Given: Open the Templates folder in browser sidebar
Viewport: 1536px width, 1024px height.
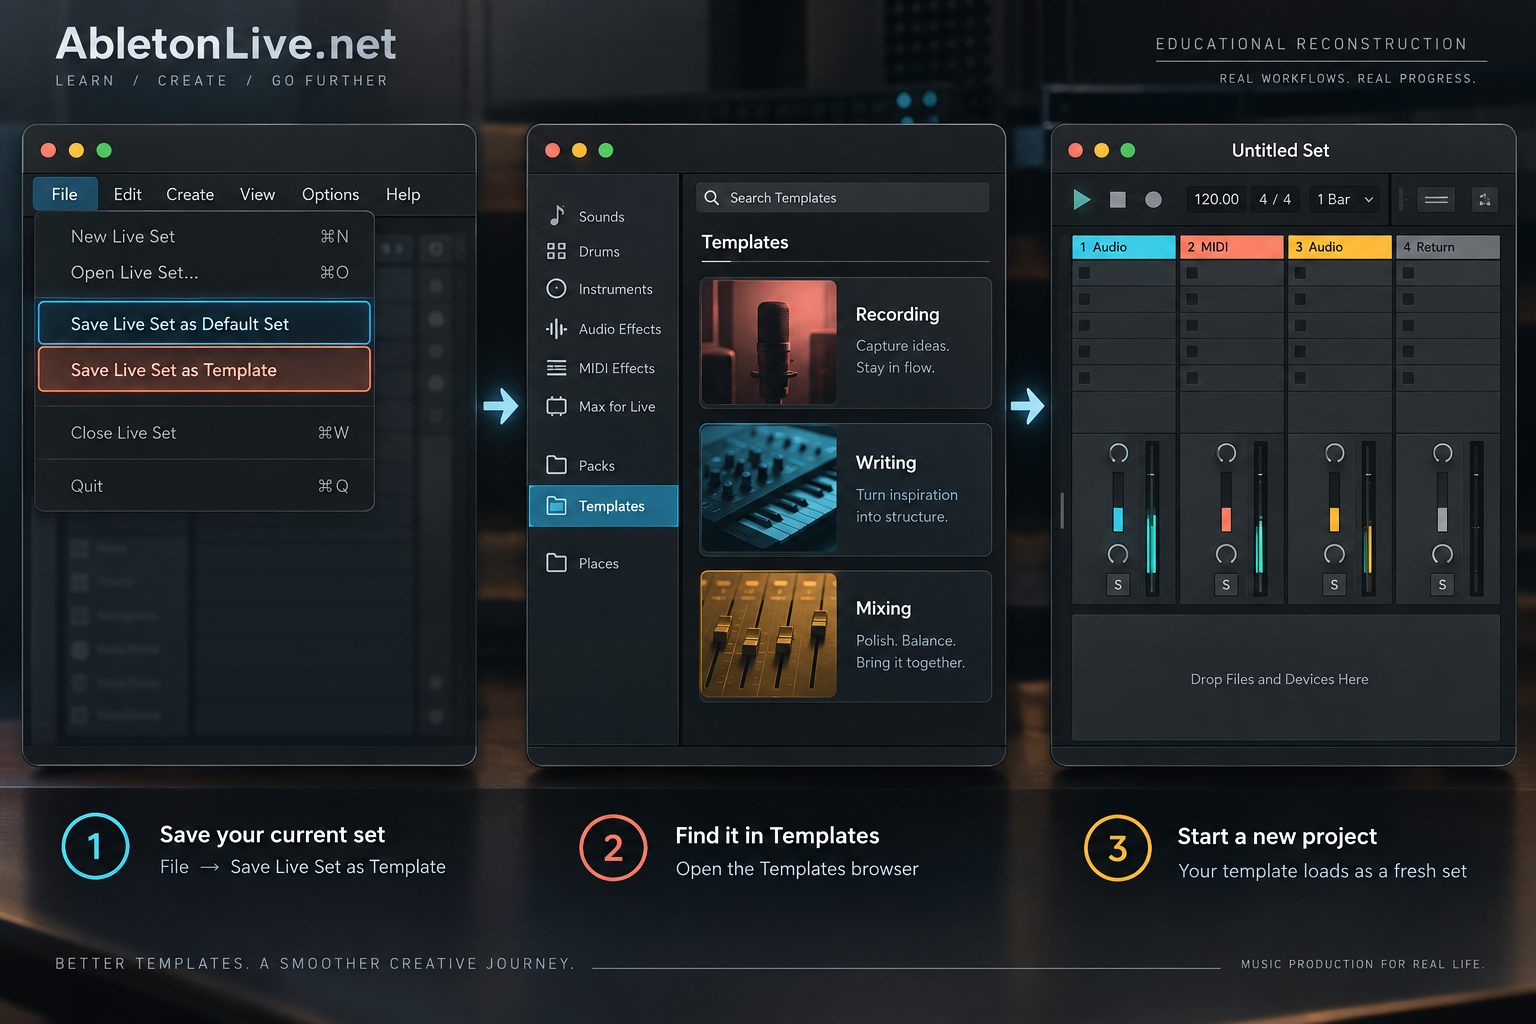Looking at the screenshot, I should [x=603, y=506].
